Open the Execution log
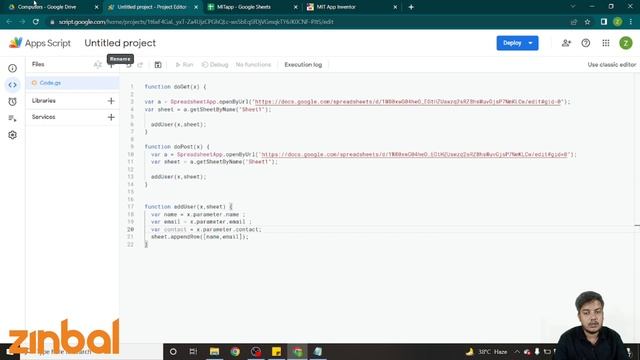The width and height of the screenshot is (640, 360). pyautogui.click(x=303, y=65)
